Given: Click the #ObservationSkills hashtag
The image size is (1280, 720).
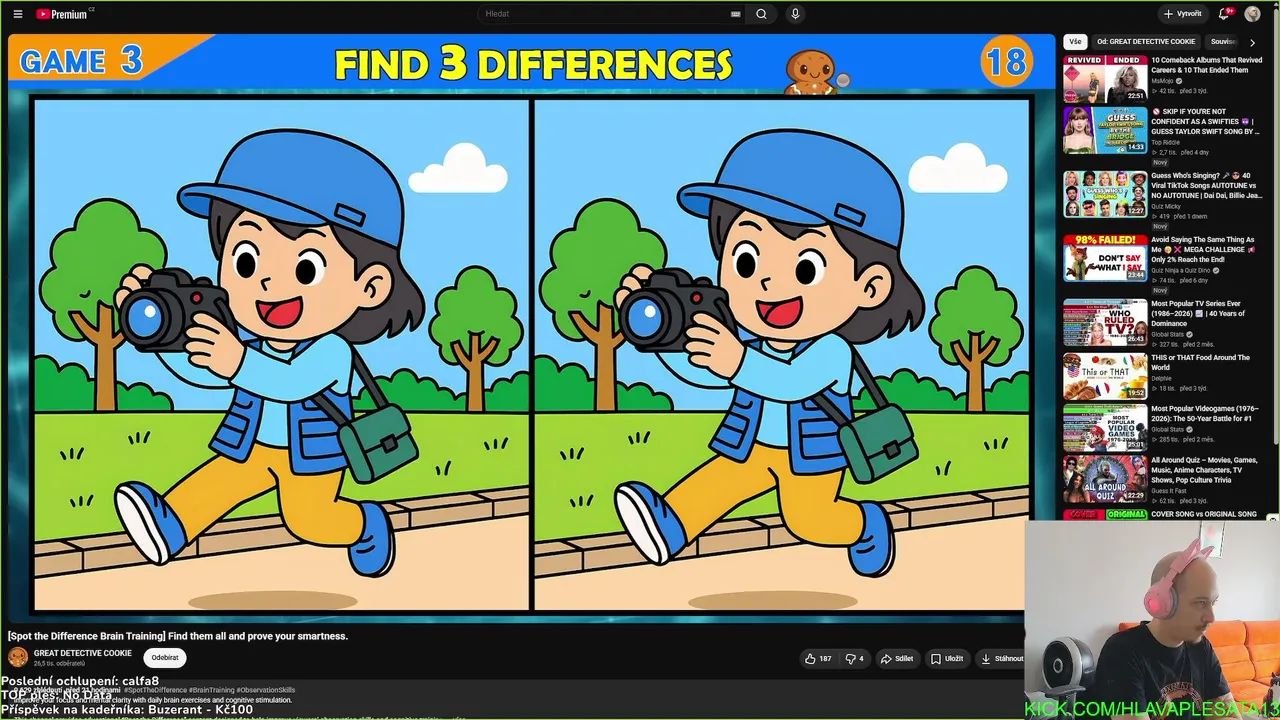Looking at the screenshot, I should [266, 690].
